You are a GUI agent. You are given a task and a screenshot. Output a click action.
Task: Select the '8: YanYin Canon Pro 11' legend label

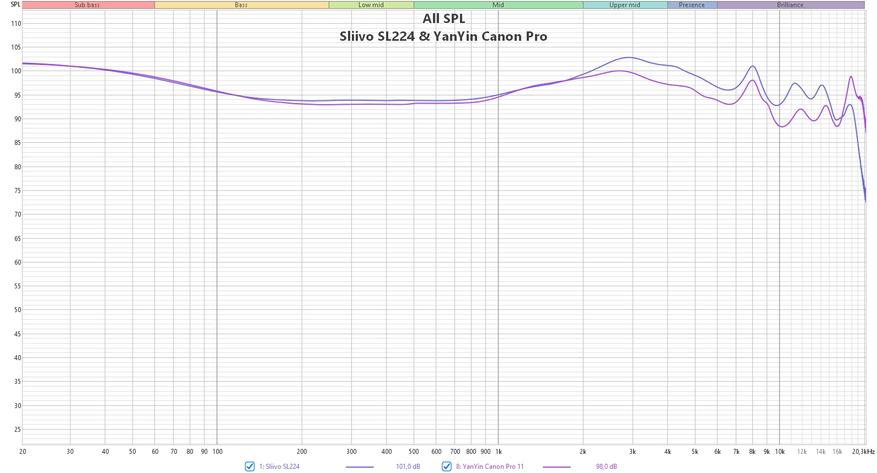click(x=489, y=466)
